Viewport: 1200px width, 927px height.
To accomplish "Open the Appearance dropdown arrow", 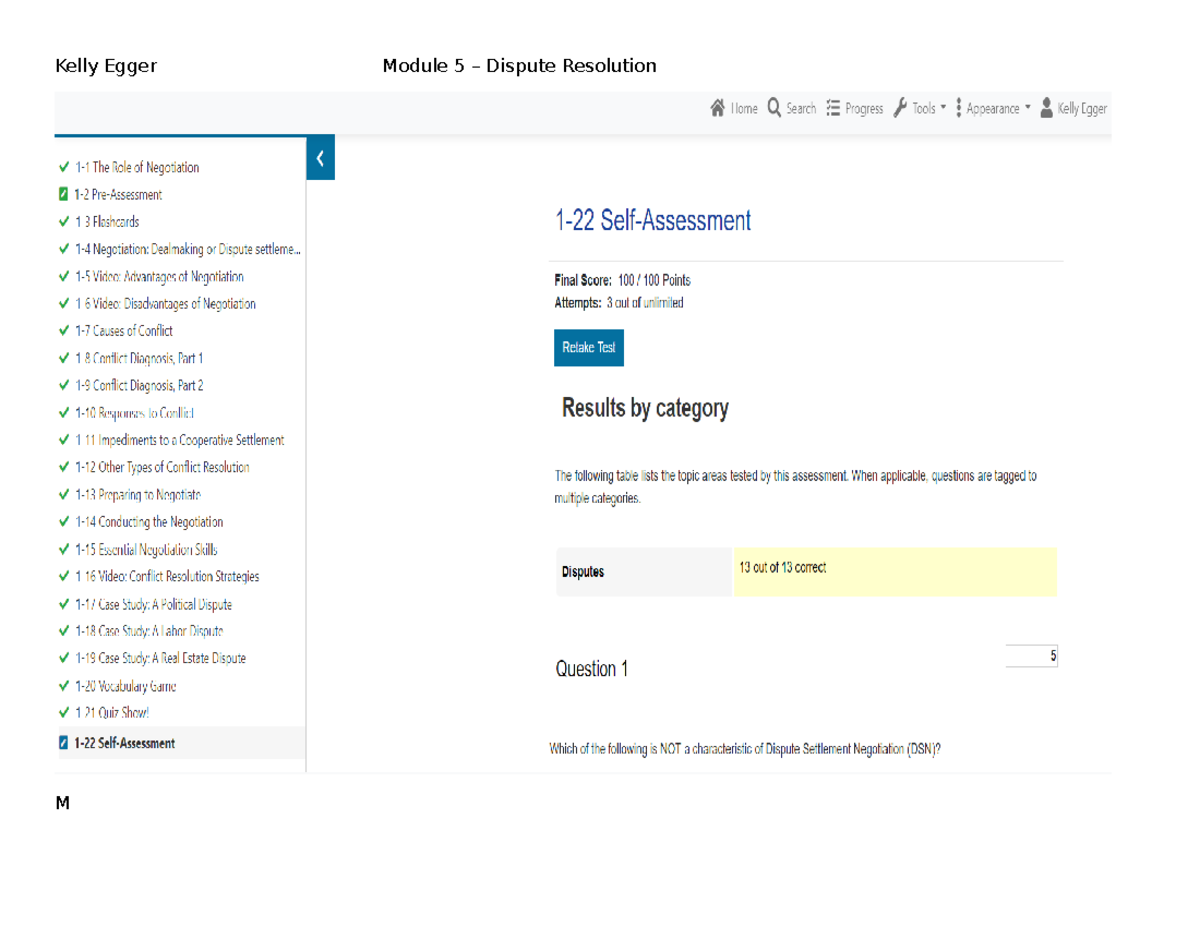I will click(x=1027, y=108).
